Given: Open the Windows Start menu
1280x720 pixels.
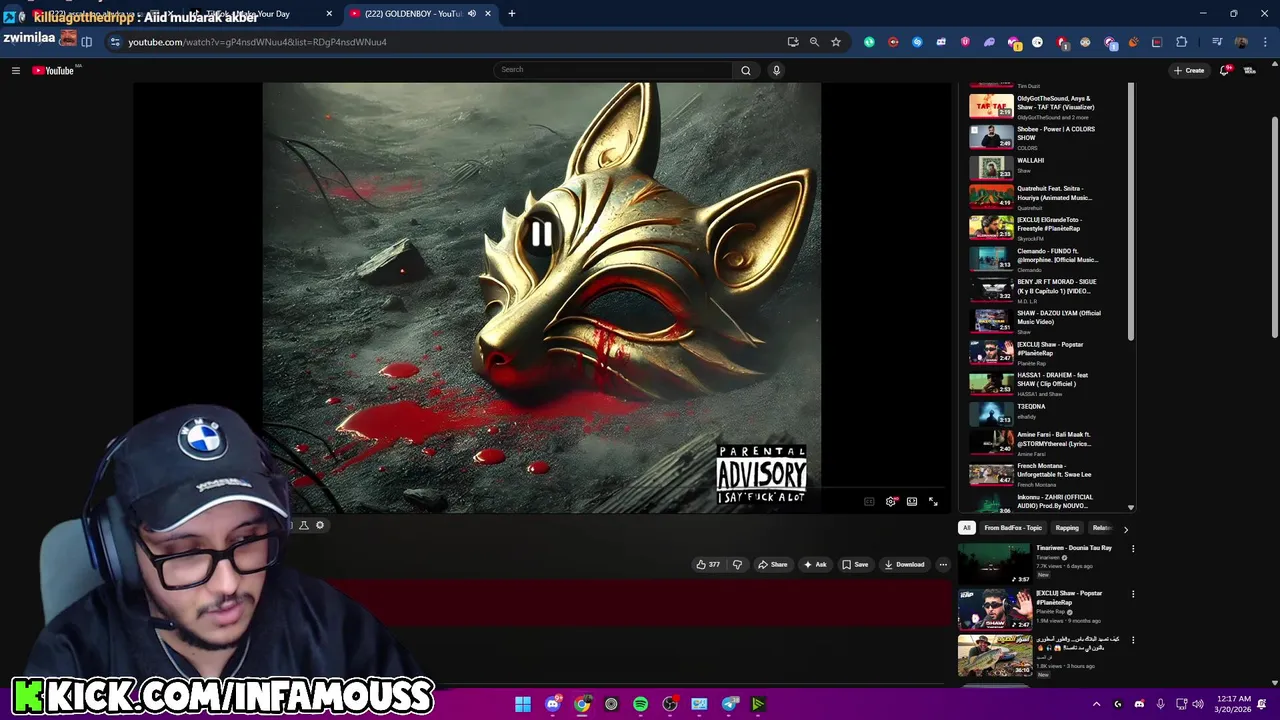Looking at the screenshot, I should [523, 704].
